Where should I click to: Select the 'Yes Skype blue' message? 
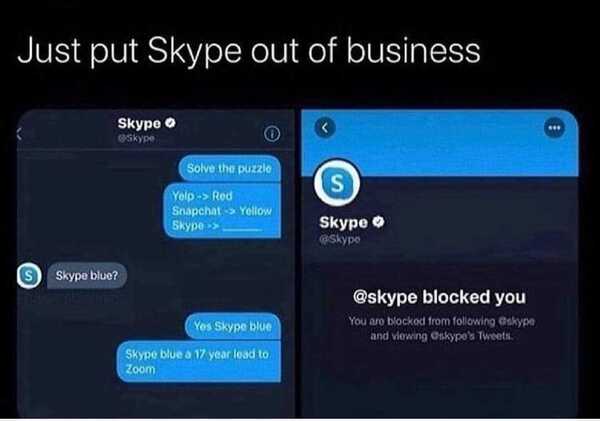(233, 326)
